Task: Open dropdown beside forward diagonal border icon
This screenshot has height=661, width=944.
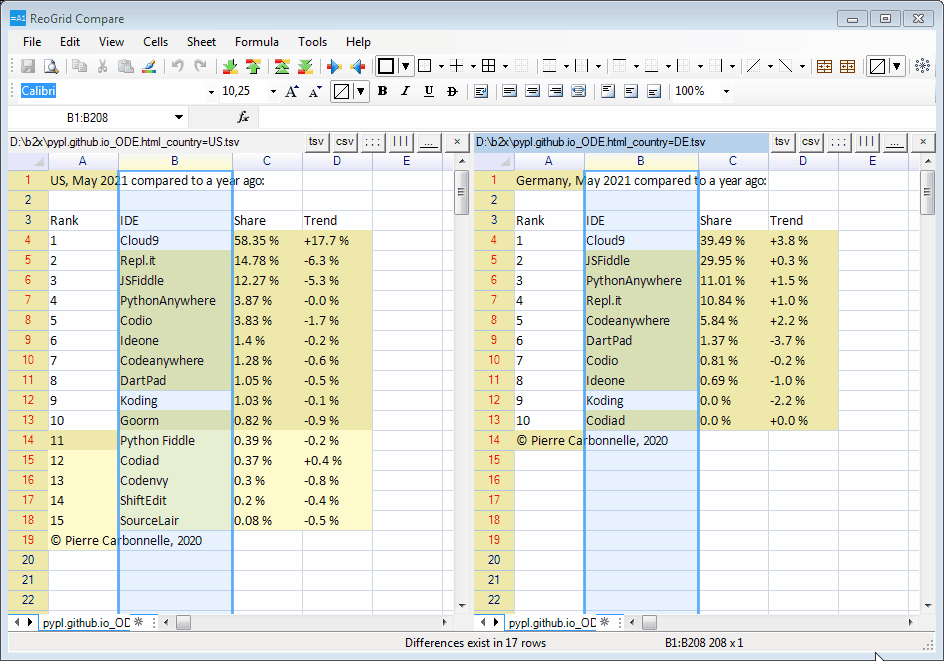Action: click(770, 66)
